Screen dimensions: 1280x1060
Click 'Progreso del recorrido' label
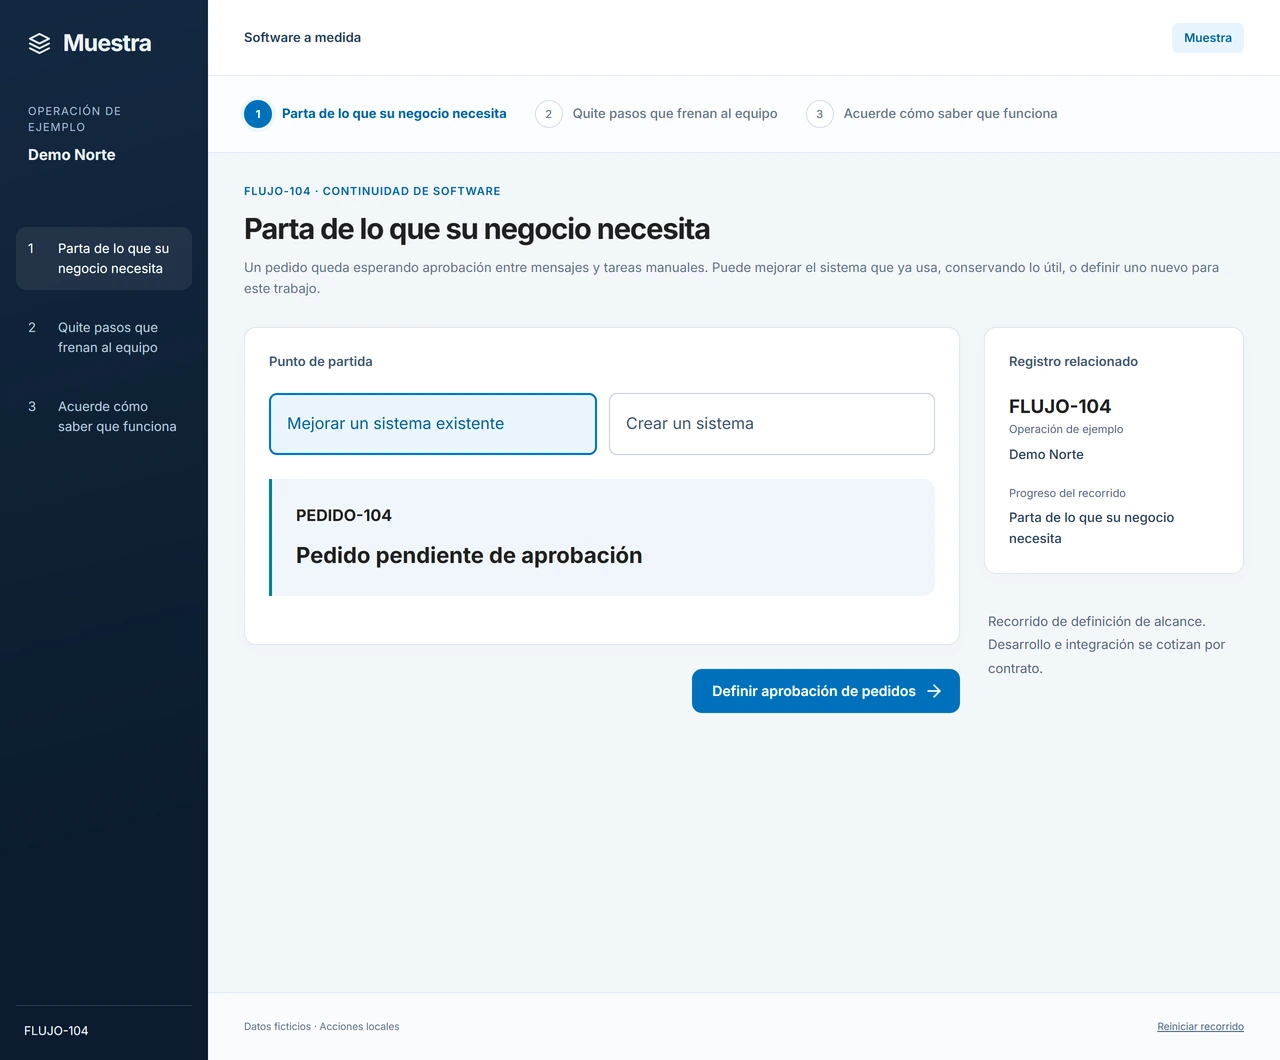(x=1067, y=493)
